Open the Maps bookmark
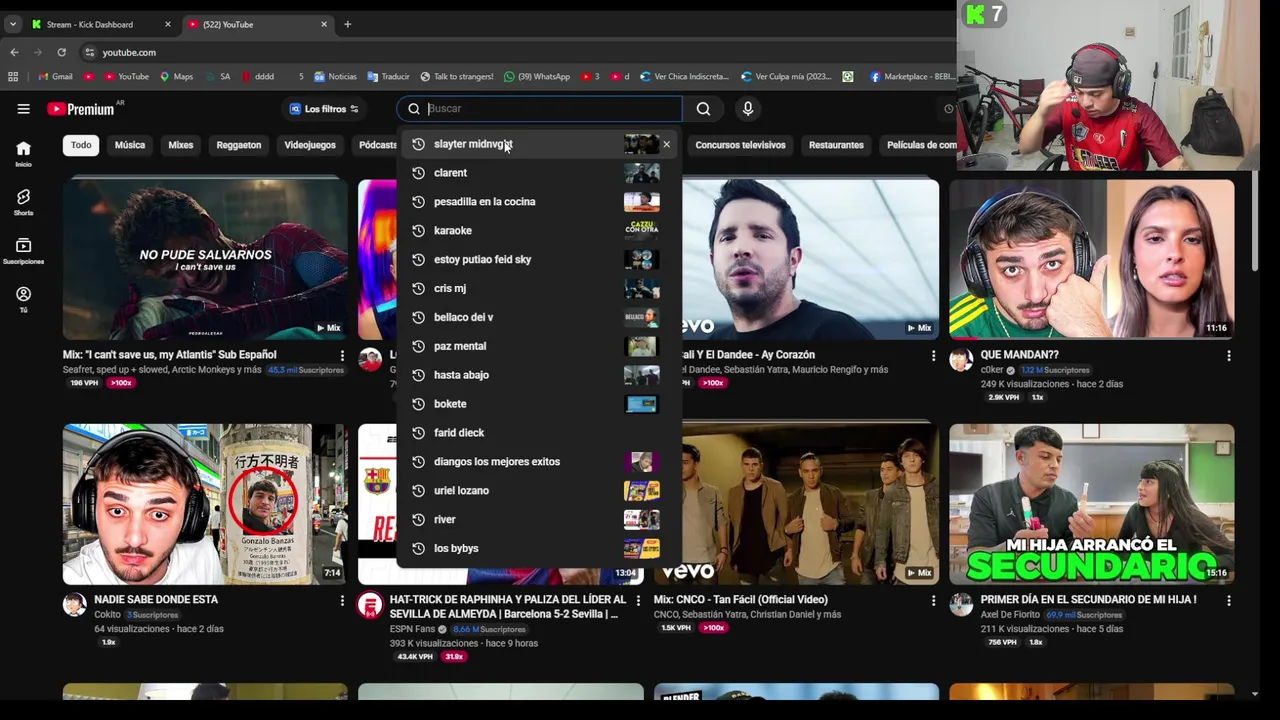 click(x=175, y=76)
